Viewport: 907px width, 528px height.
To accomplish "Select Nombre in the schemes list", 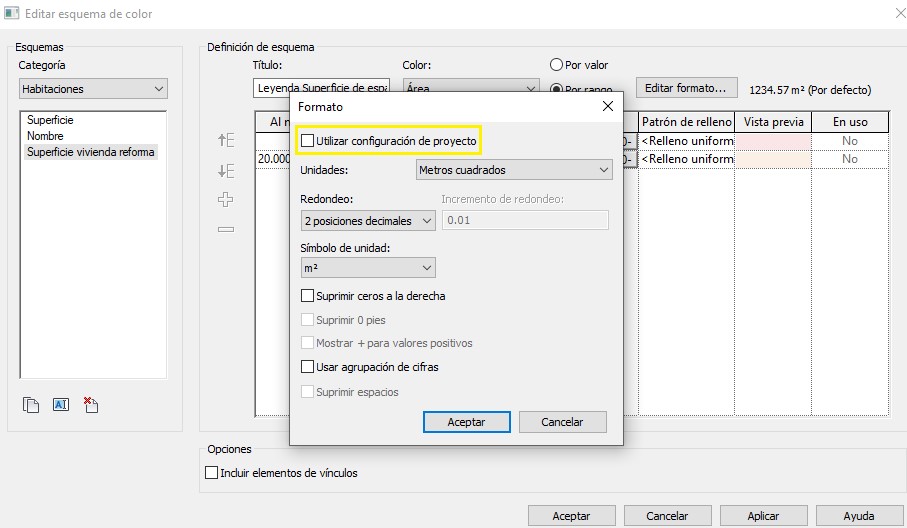I will [45, 136].
